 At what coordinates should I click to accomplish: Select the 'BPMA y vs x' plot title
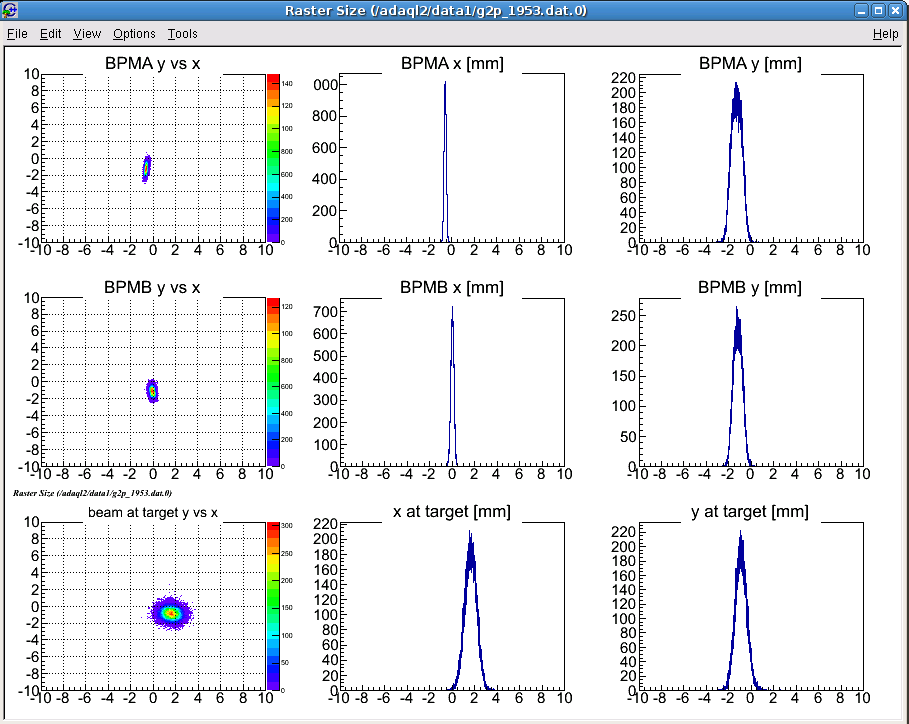(152, 64)
